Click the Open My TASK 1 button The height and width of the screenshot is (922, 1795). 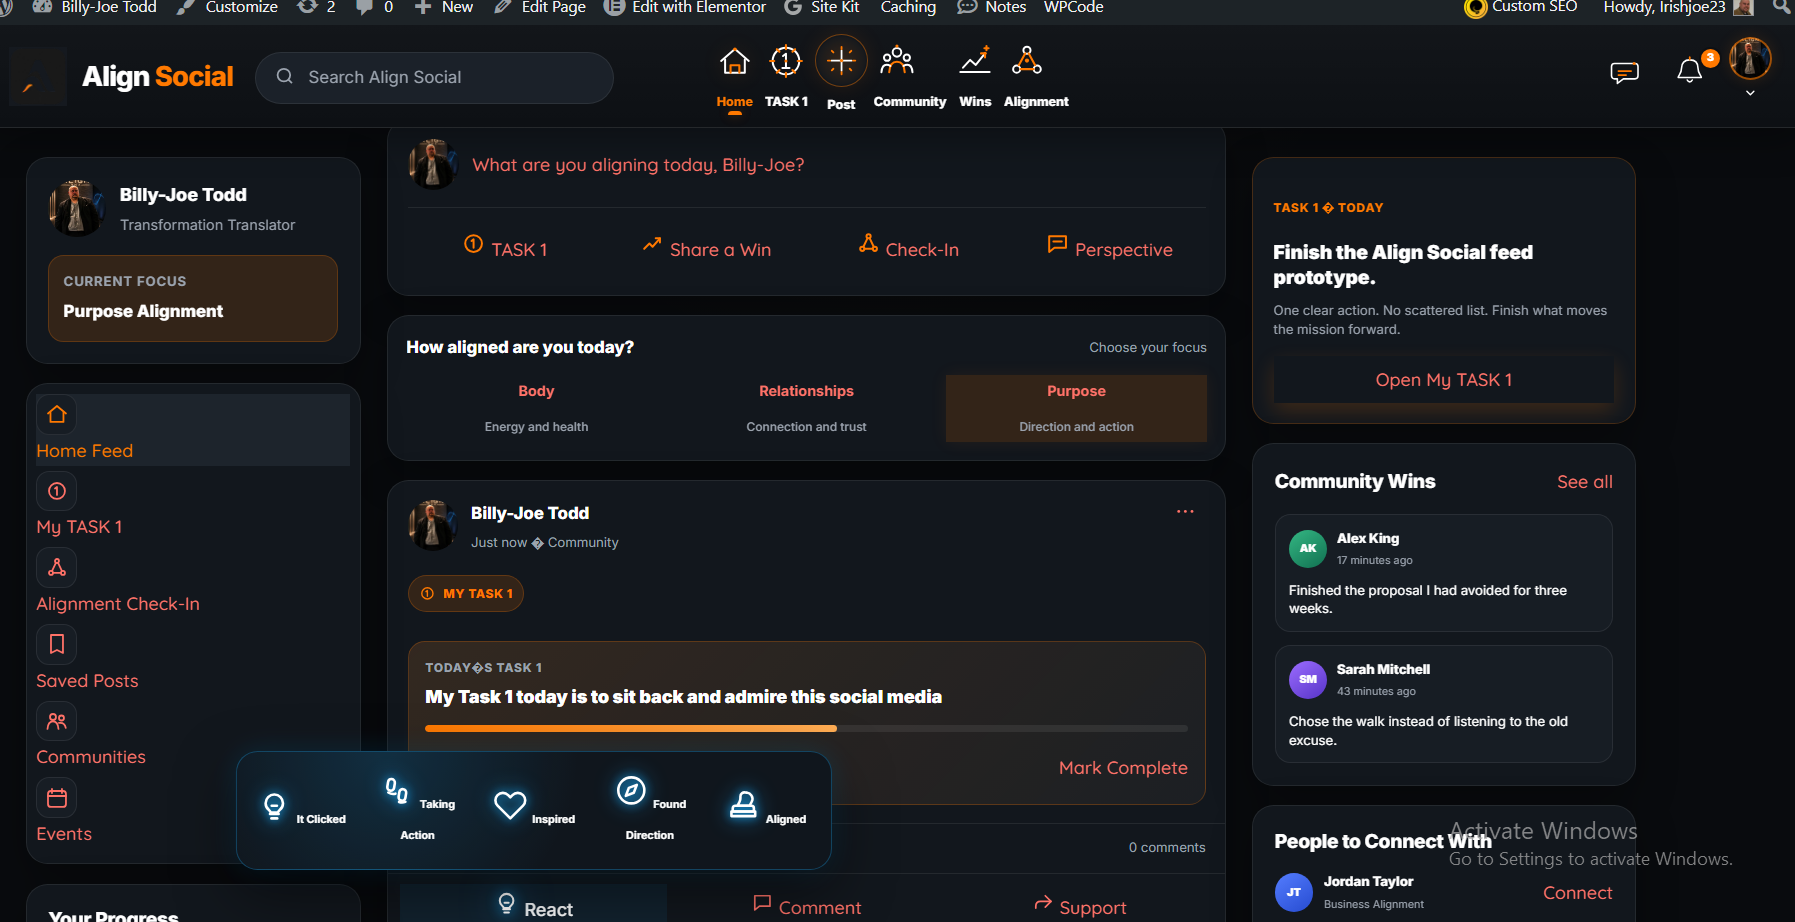click(1443, 380)
